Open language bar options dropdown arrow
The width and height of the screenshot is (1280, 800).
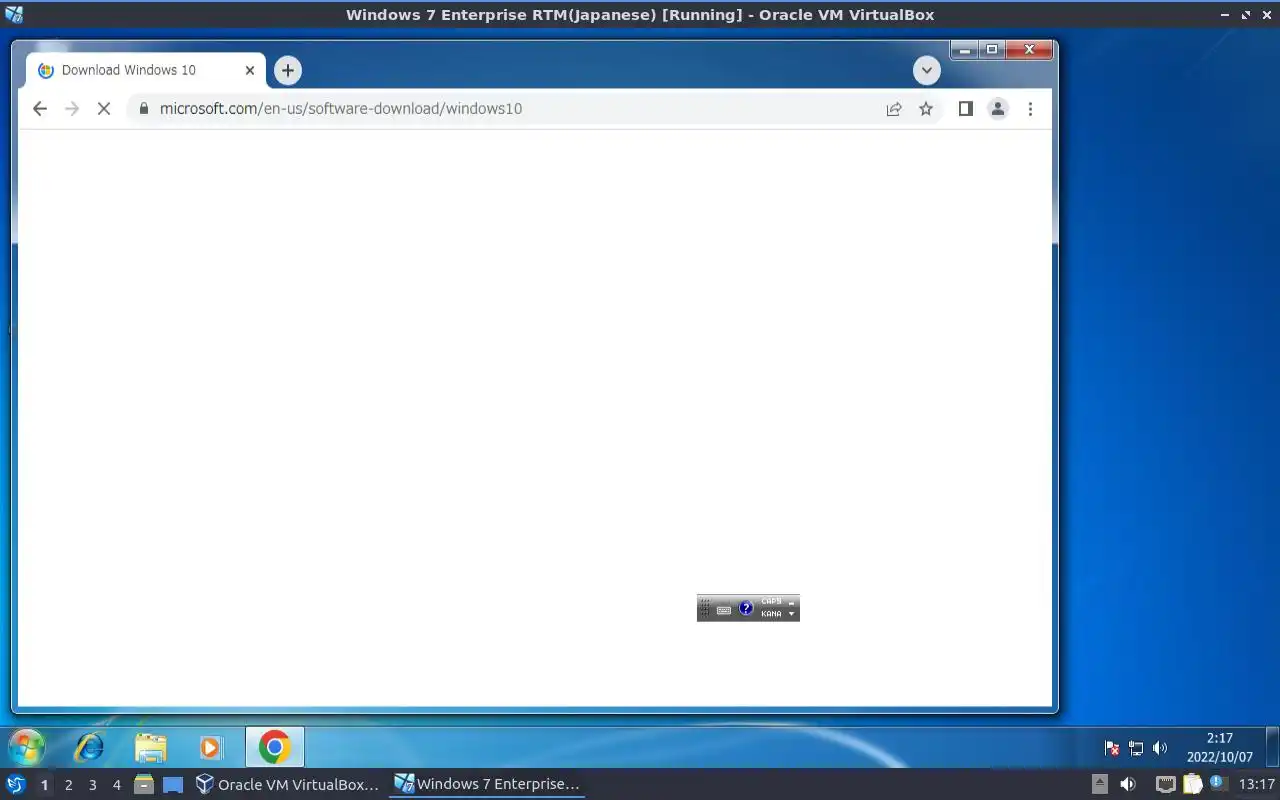792,614
